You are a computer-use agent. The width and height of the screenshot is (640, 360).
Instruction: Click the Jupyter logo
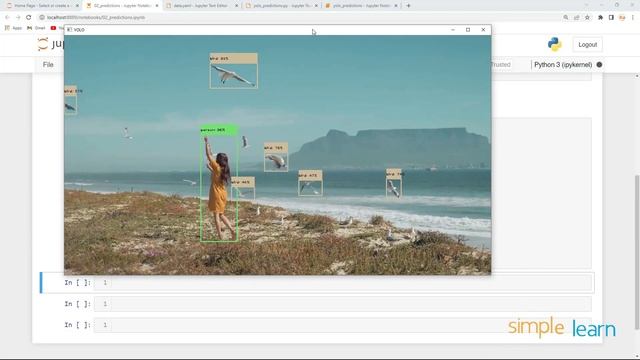click(51, 44)
